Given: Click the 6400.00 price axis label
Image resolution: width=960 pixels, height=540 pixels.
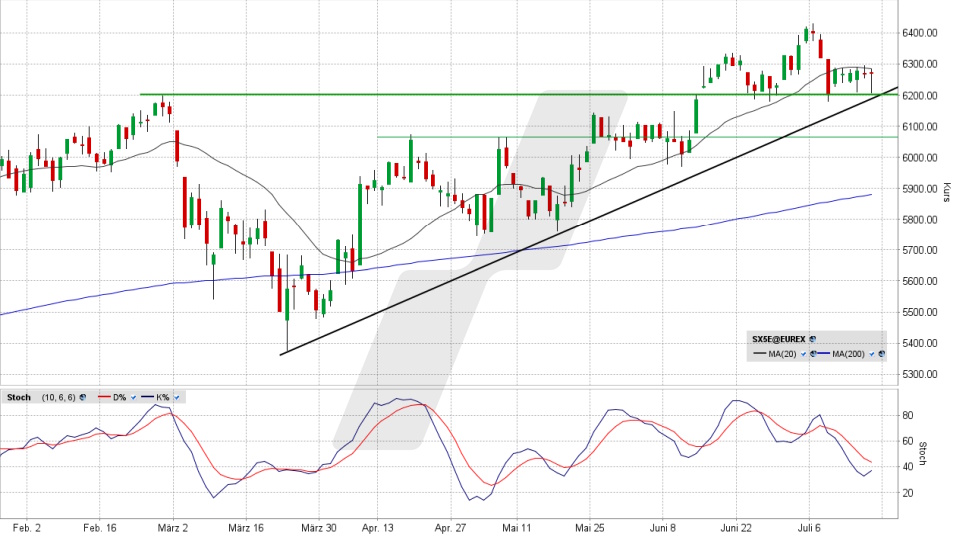Looking at the screenshot, I should pyautogui.click(x=920, y=33).
